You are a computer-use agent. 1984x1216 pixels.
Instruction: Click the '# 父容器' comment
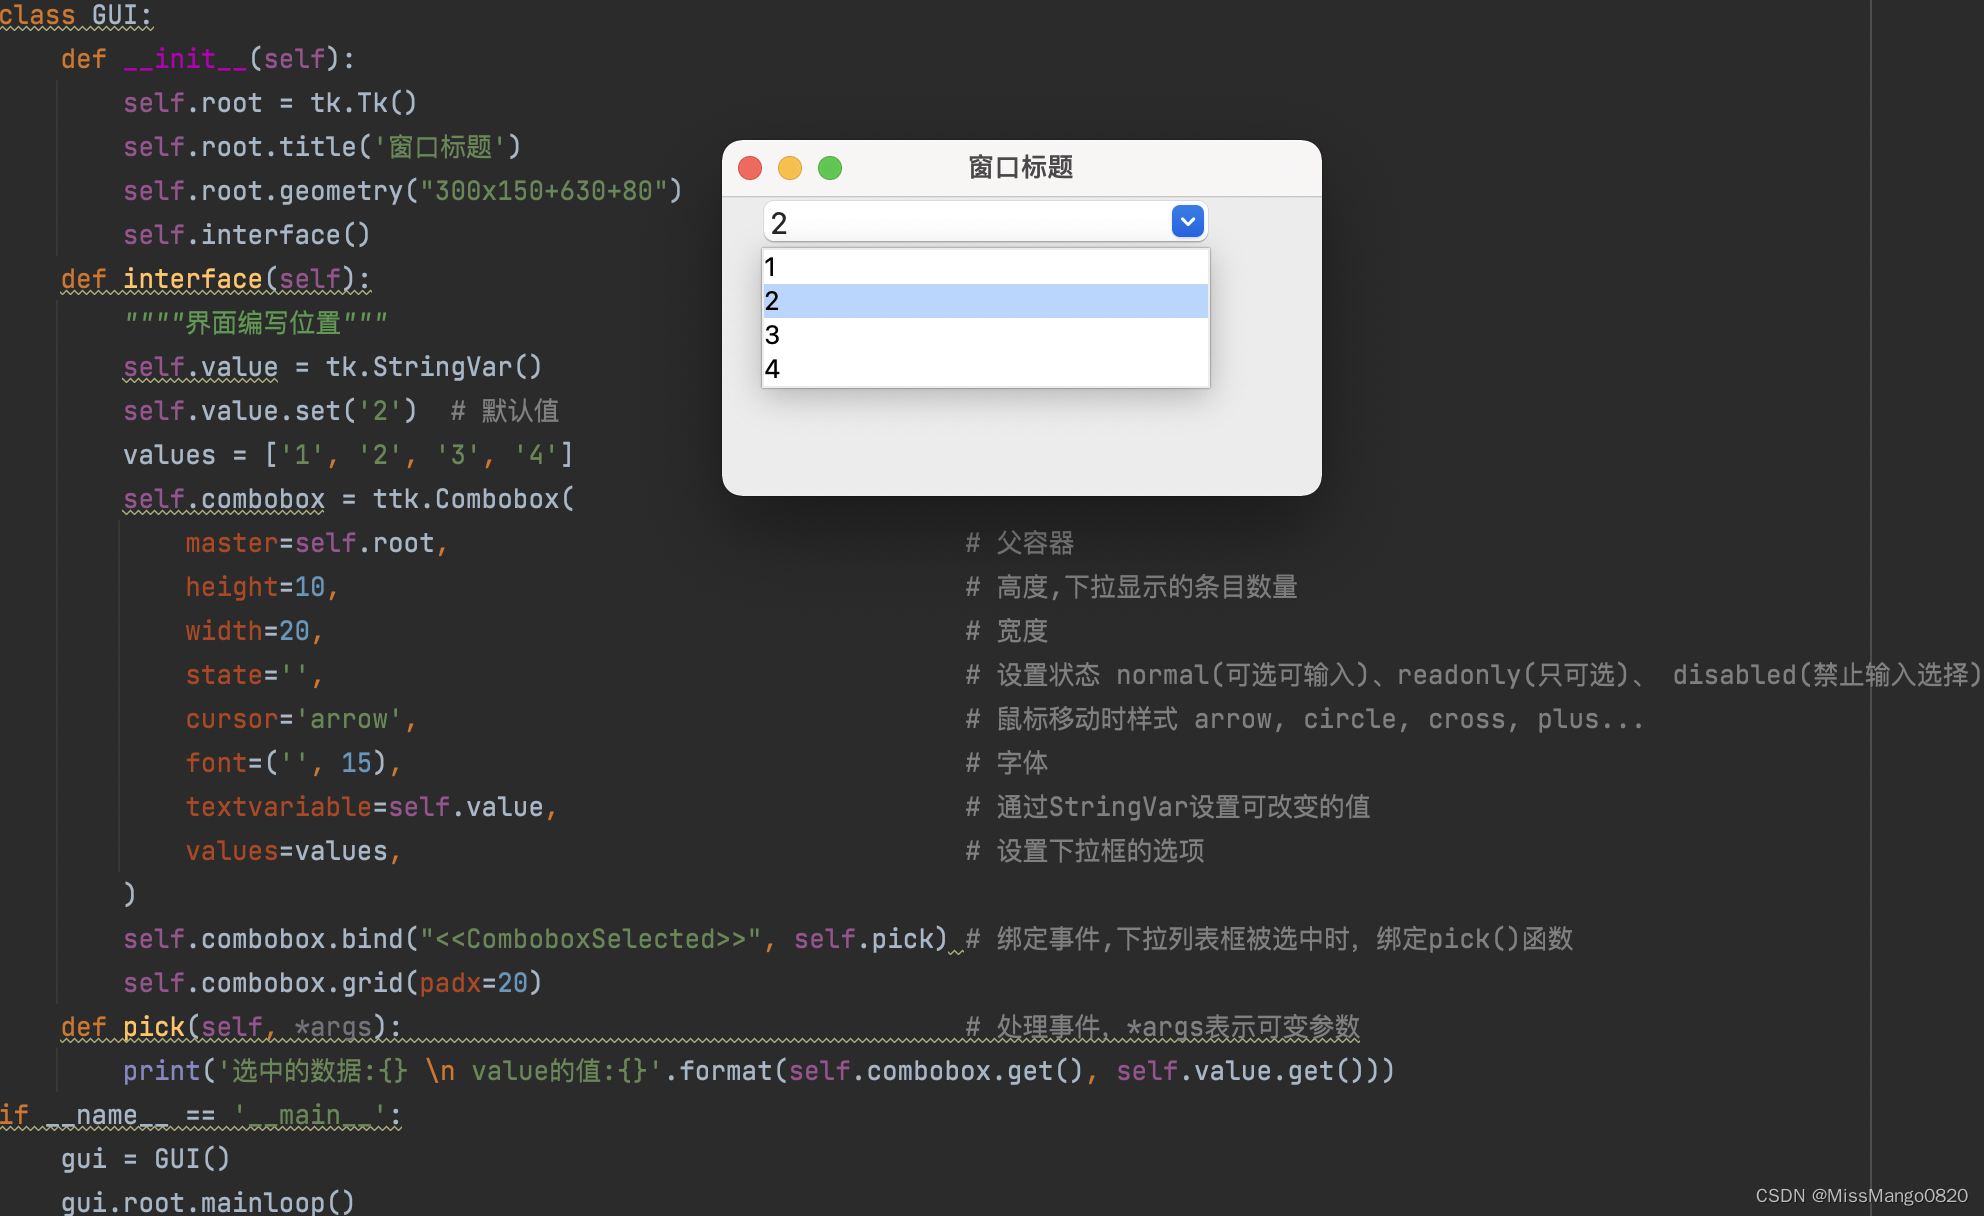[1019, 543]
